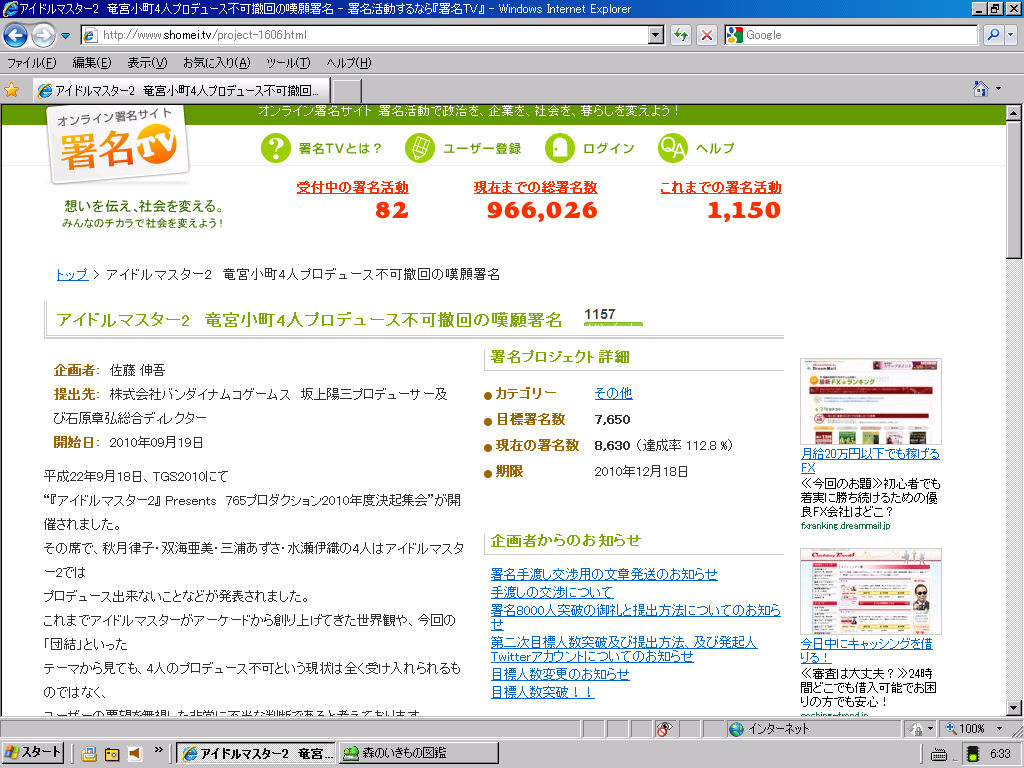1024x768 pixels.
Task: Click the Outlook Express quick launch icon
Action: click(89, 754)
